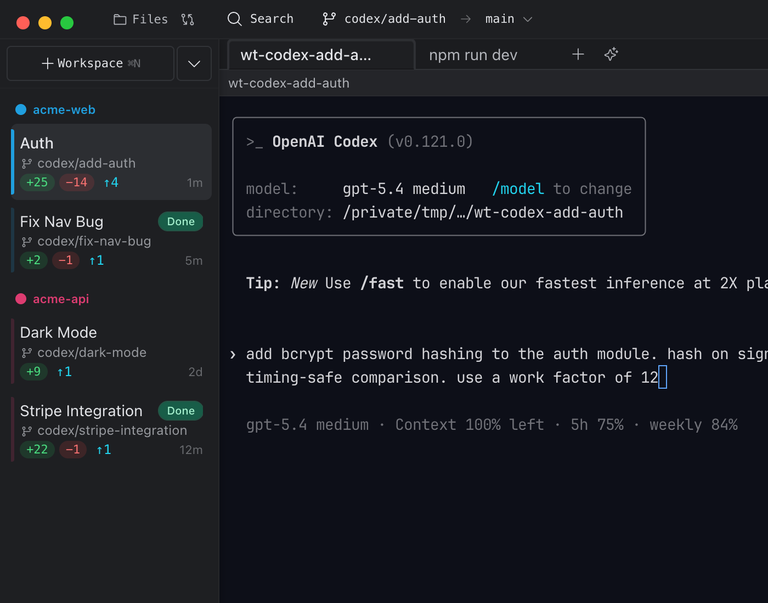Click the −14 deletions badge on Auth
The height and width of the screenshot is (603, 768).
coord(76,183)
